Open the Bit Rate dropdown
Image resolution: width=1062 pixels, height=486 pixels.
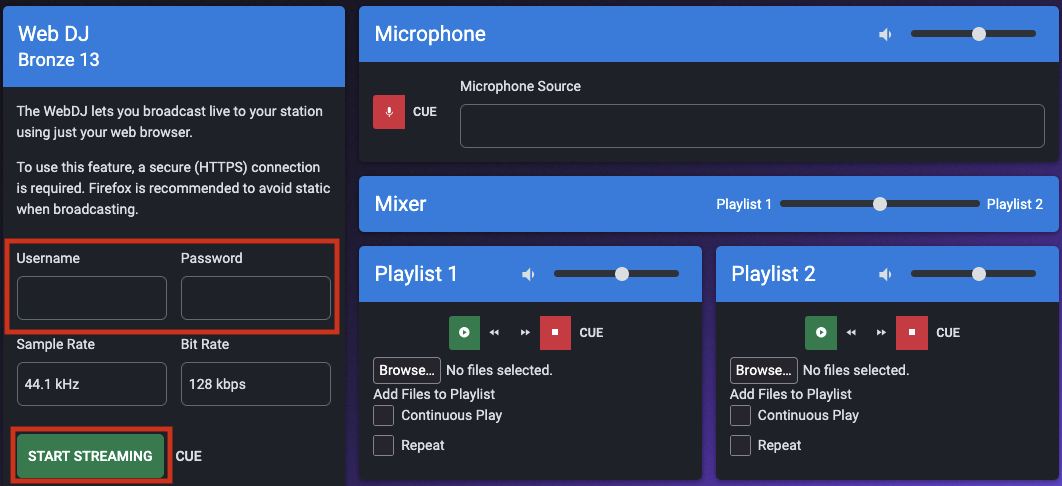pos(255,384)
